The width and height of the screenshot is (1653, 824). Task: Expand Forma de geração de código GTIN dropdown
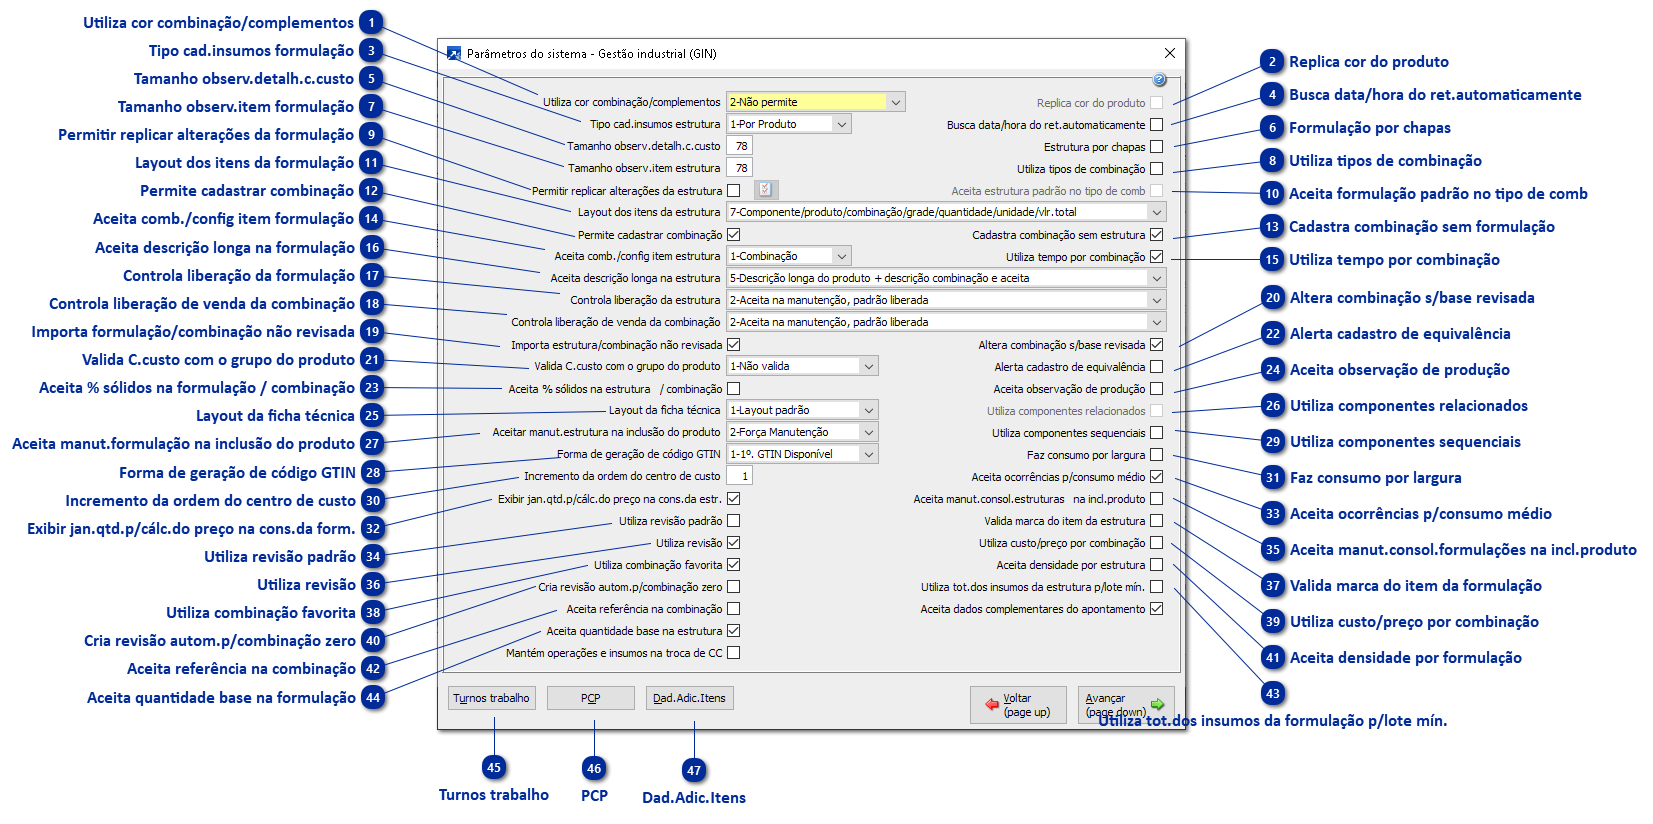[x=869, y=454]
